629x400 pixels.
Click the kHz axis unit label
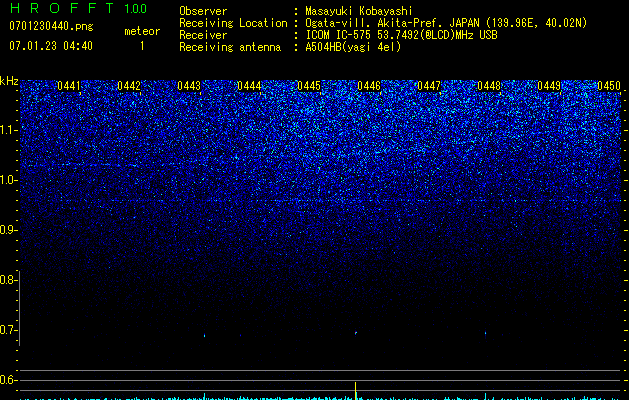coord(9,81)
